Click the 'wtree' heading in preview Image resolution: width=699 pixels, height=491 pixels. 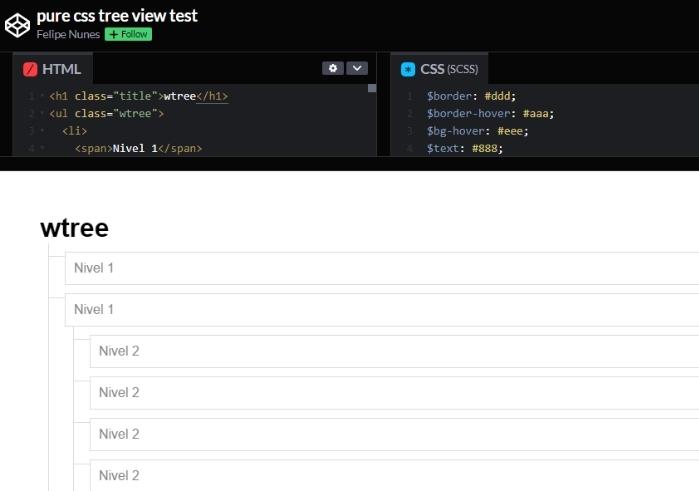[x=74, y=228]
